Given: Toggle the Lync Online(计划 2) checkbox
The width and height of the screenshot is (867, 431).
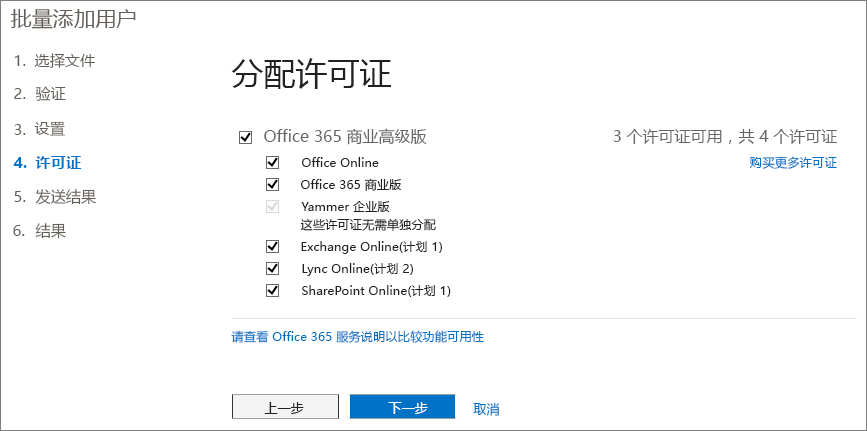Looking at the screenshot, I should 272,268.
